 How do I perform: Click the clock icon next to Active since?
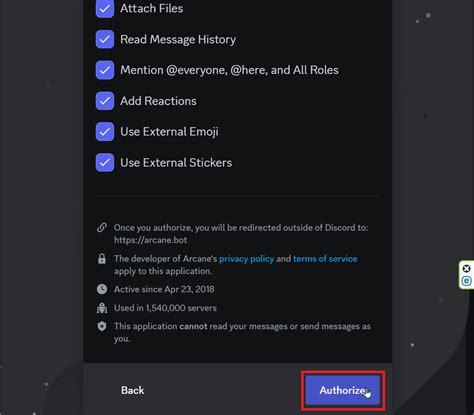pyautogui.click(x=102, y=289)
